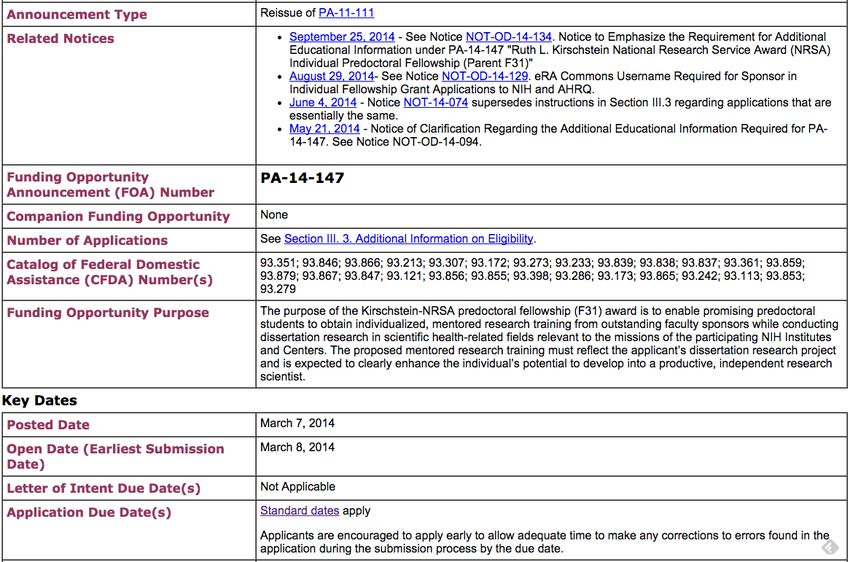
Task: Open notice NOT-14-074 link
Action: tap(435, 102)
